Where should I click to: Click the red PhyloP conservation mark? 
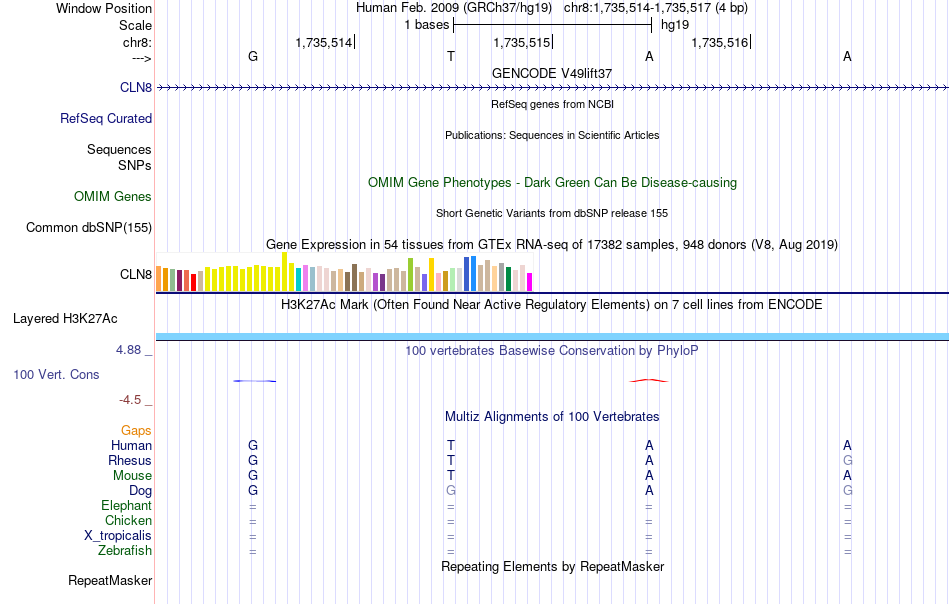(649, 380)
